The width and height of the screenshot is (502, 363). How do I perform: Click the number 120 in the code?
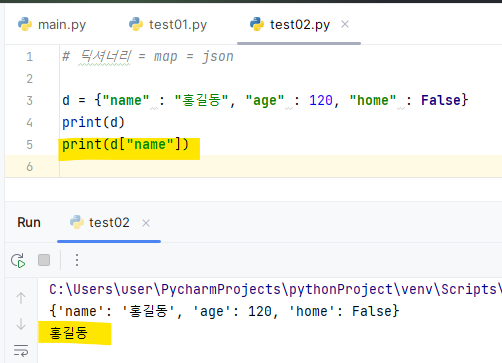click(x=321, y=100)
